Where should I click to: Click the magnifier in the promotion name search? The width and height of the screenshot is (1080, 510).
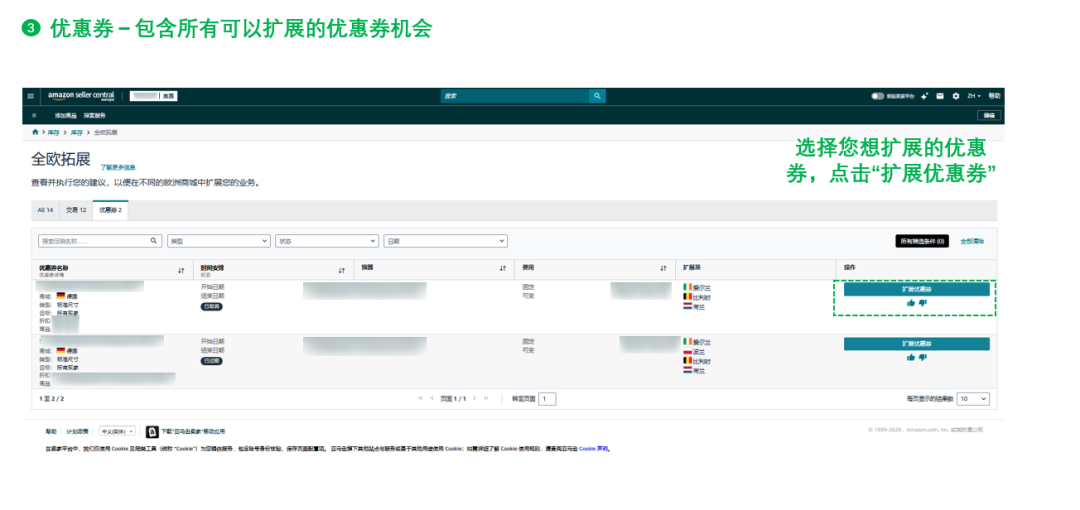pyautogui.click(x=154, y=241)
